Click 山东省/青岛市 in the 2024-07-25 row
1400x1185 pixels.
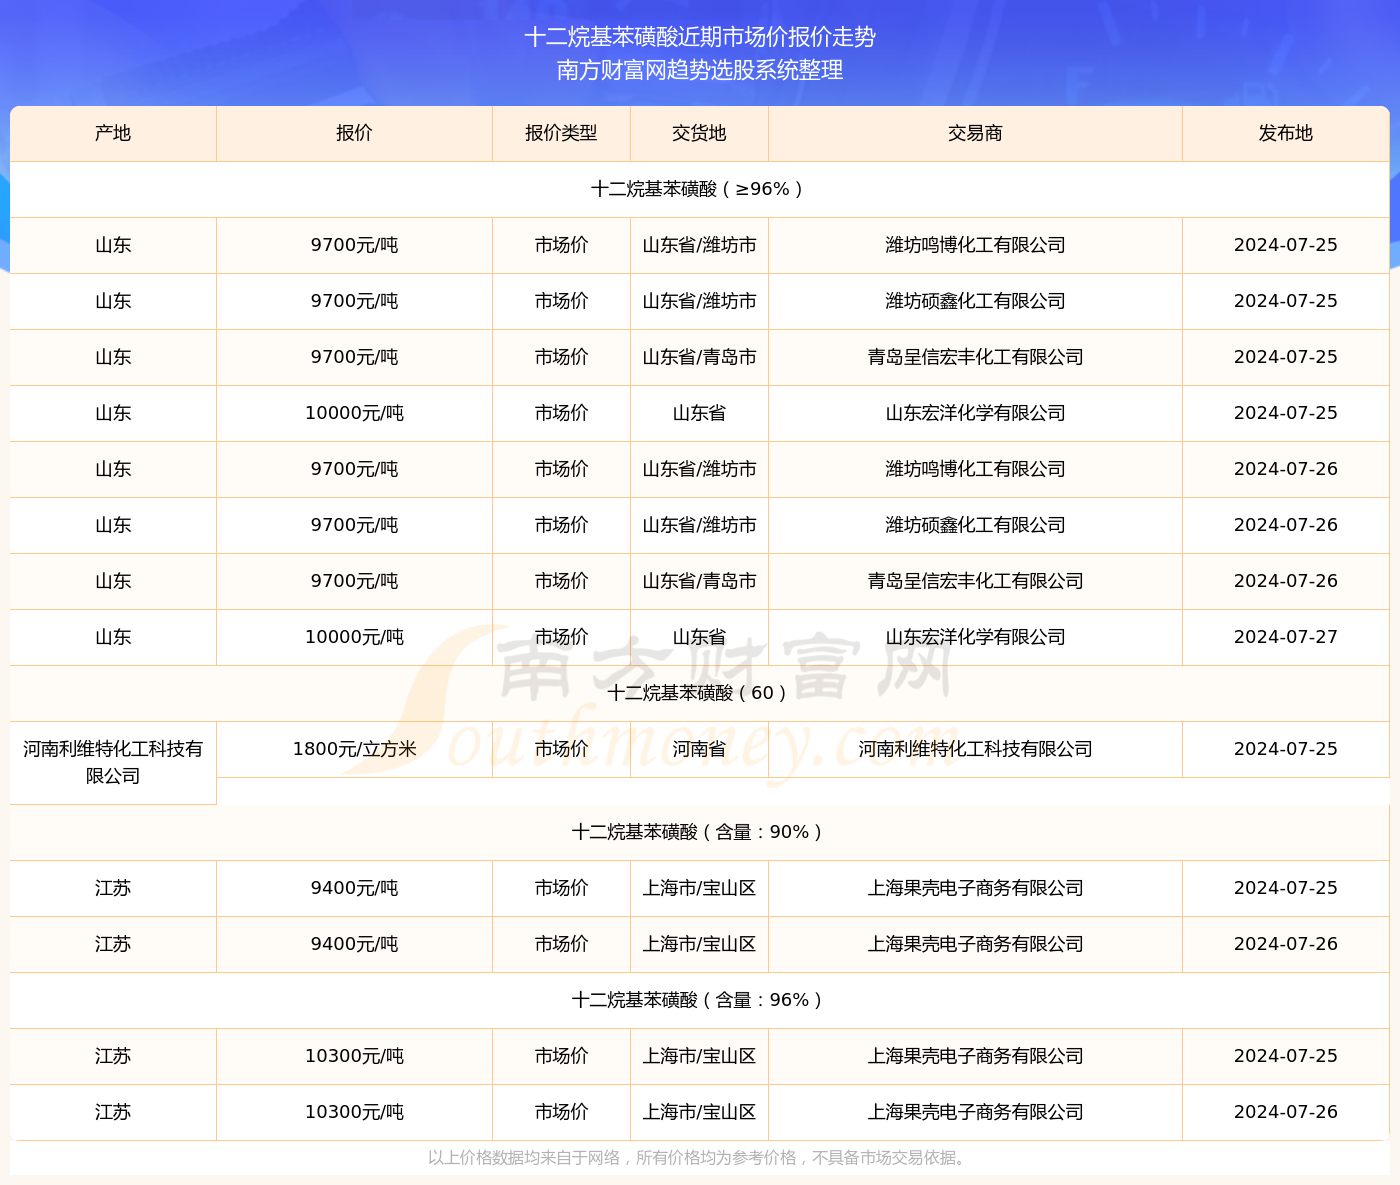699,357
